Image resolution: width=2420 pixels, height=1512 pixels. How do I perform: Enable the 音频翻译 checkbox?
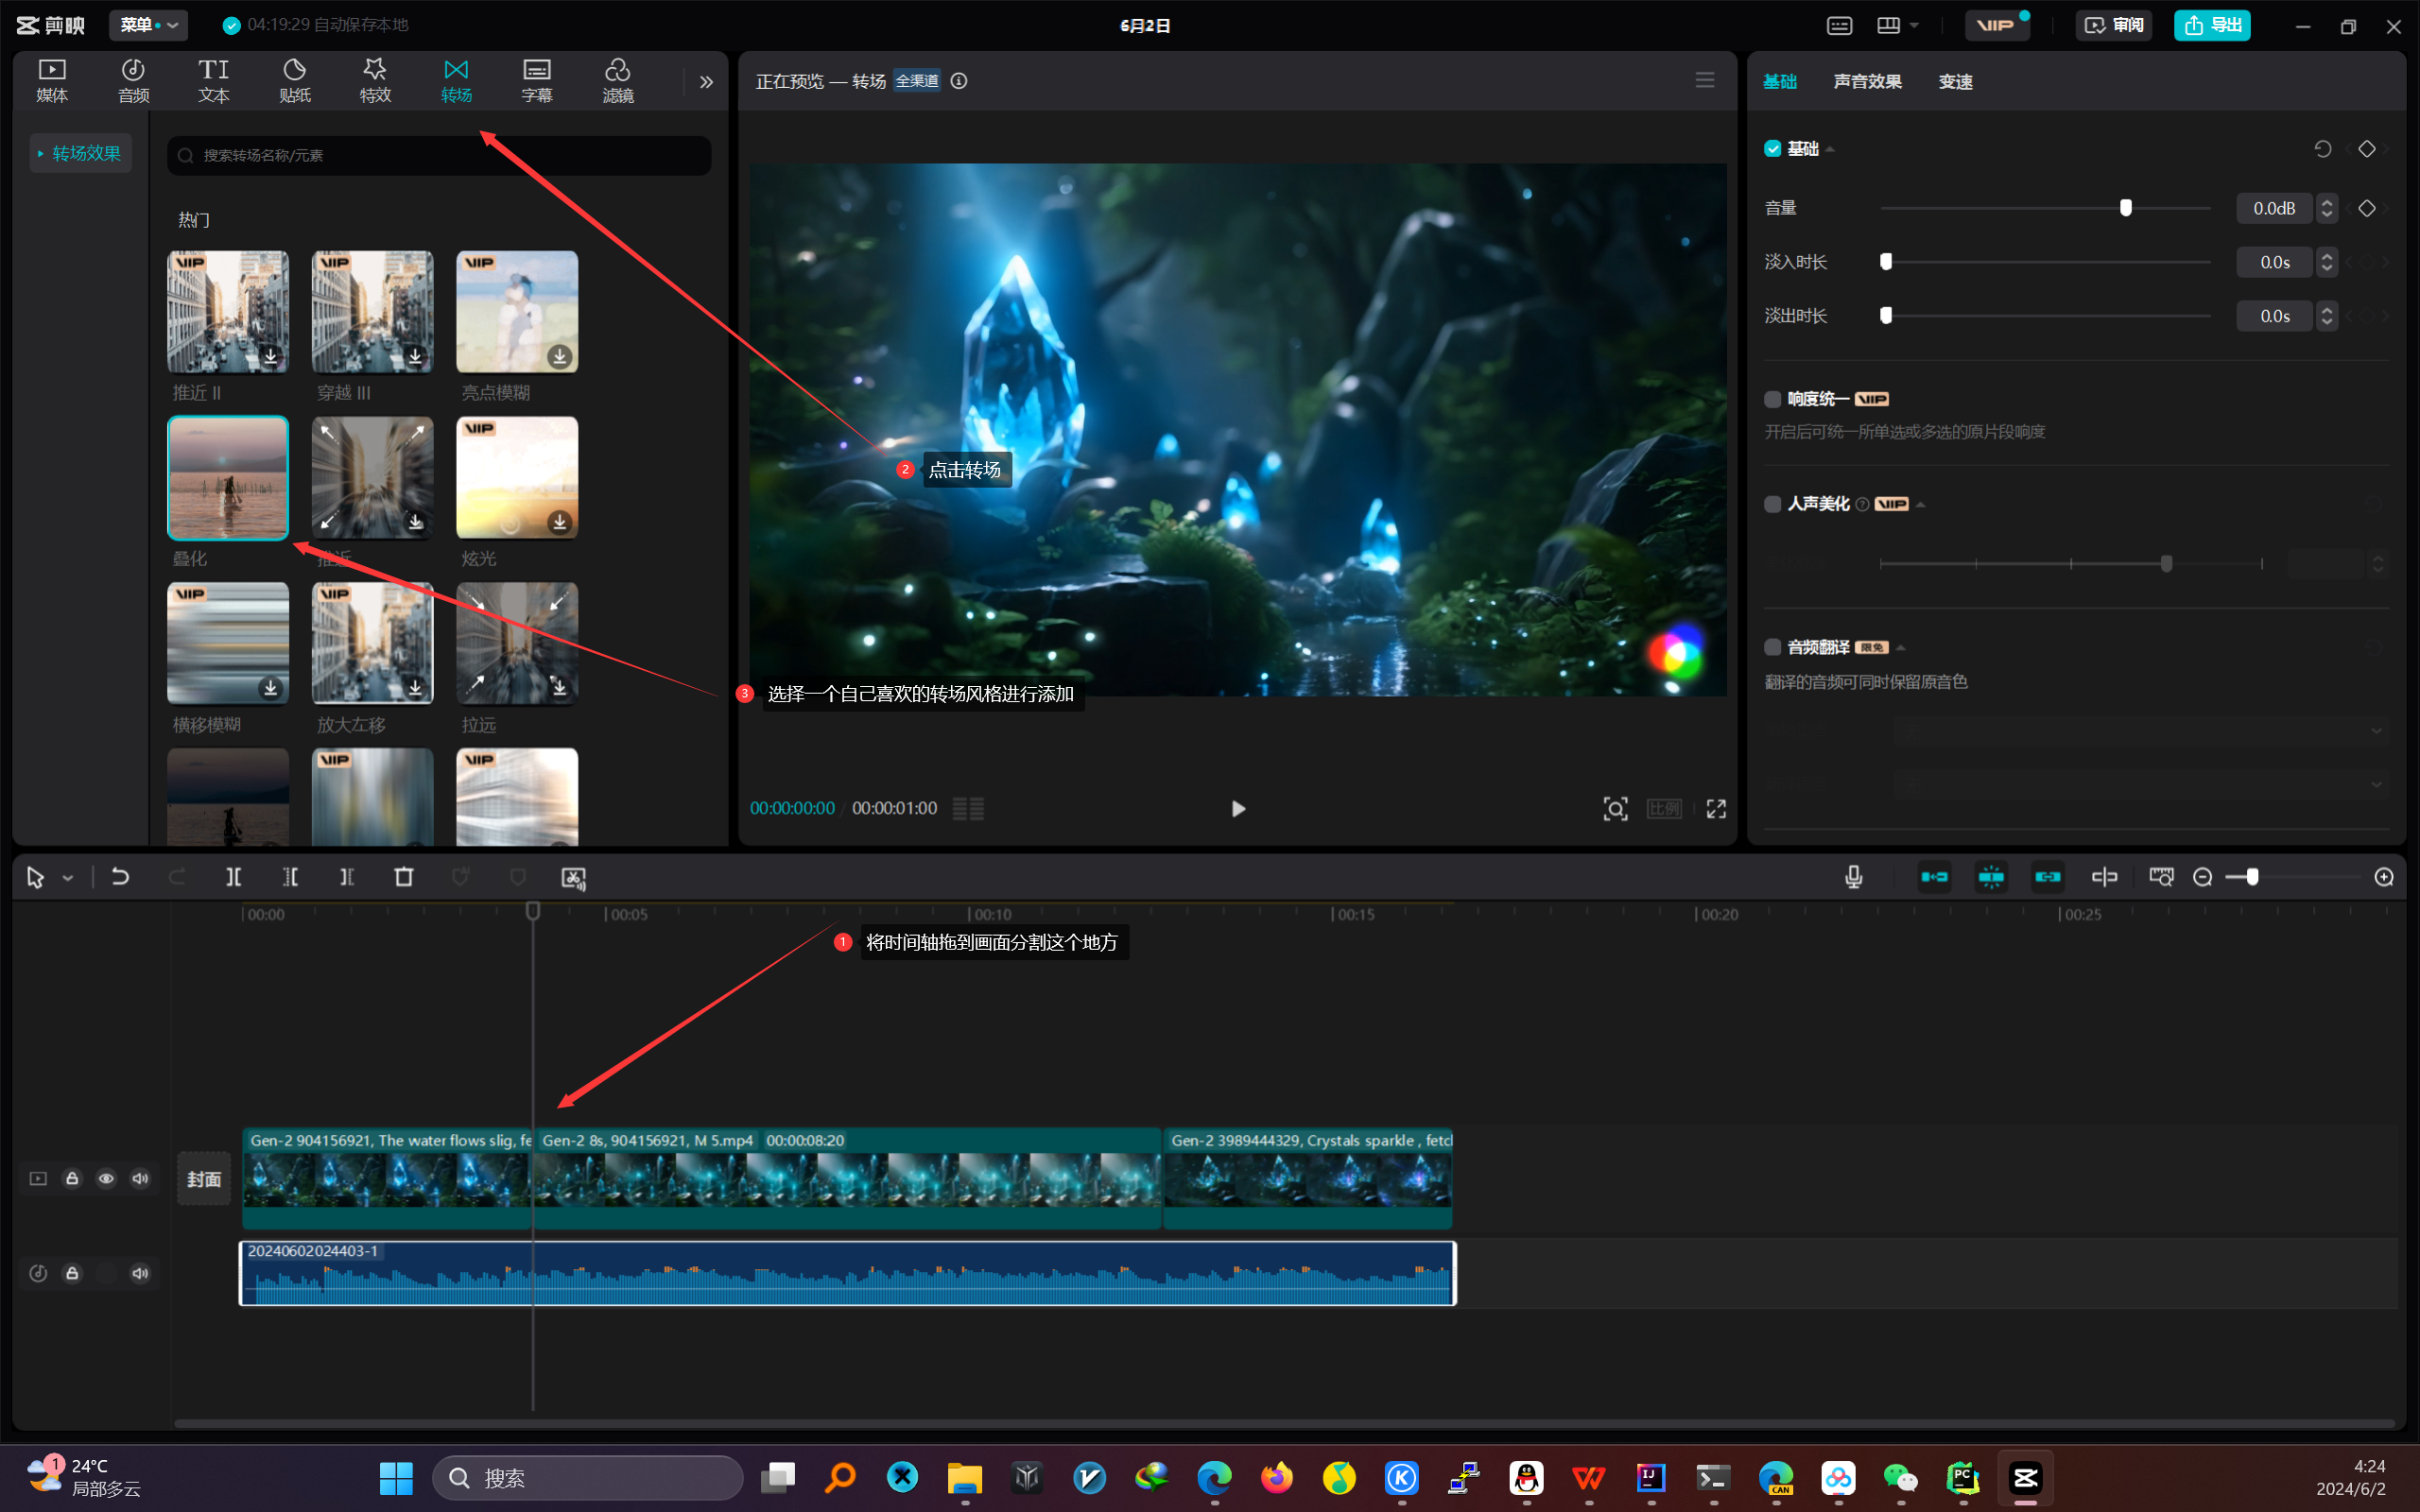coord(1773,647)
